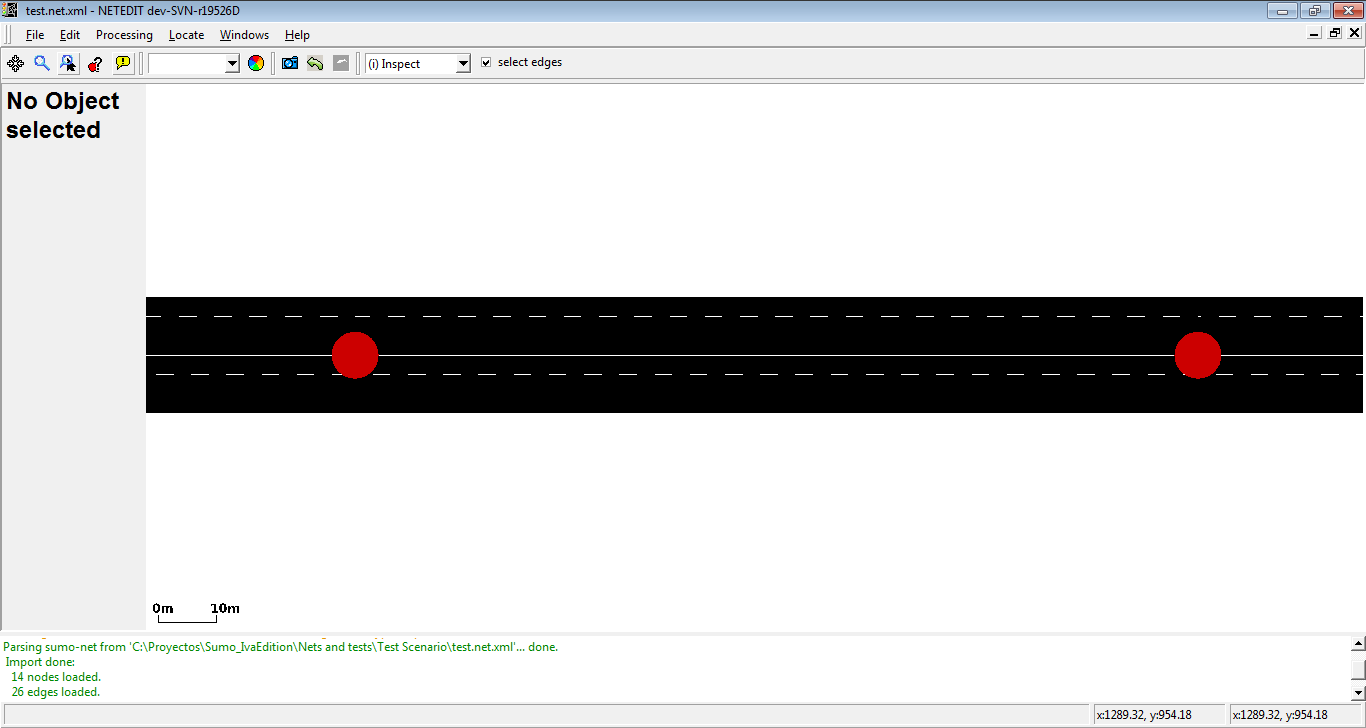
Task: Click the red question mark icon
Action: pos(95,63)
